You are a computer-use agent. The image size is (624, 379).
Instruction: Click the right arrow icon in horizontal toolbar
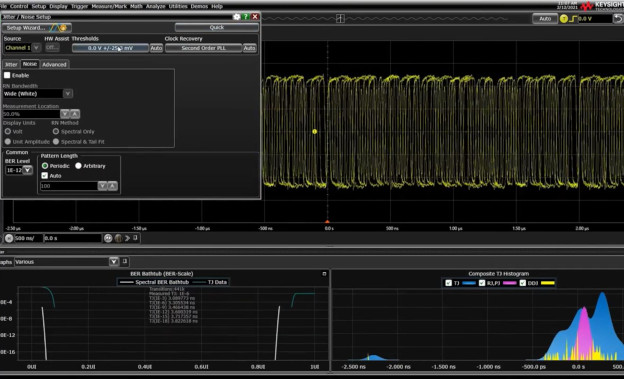[127, 238]
